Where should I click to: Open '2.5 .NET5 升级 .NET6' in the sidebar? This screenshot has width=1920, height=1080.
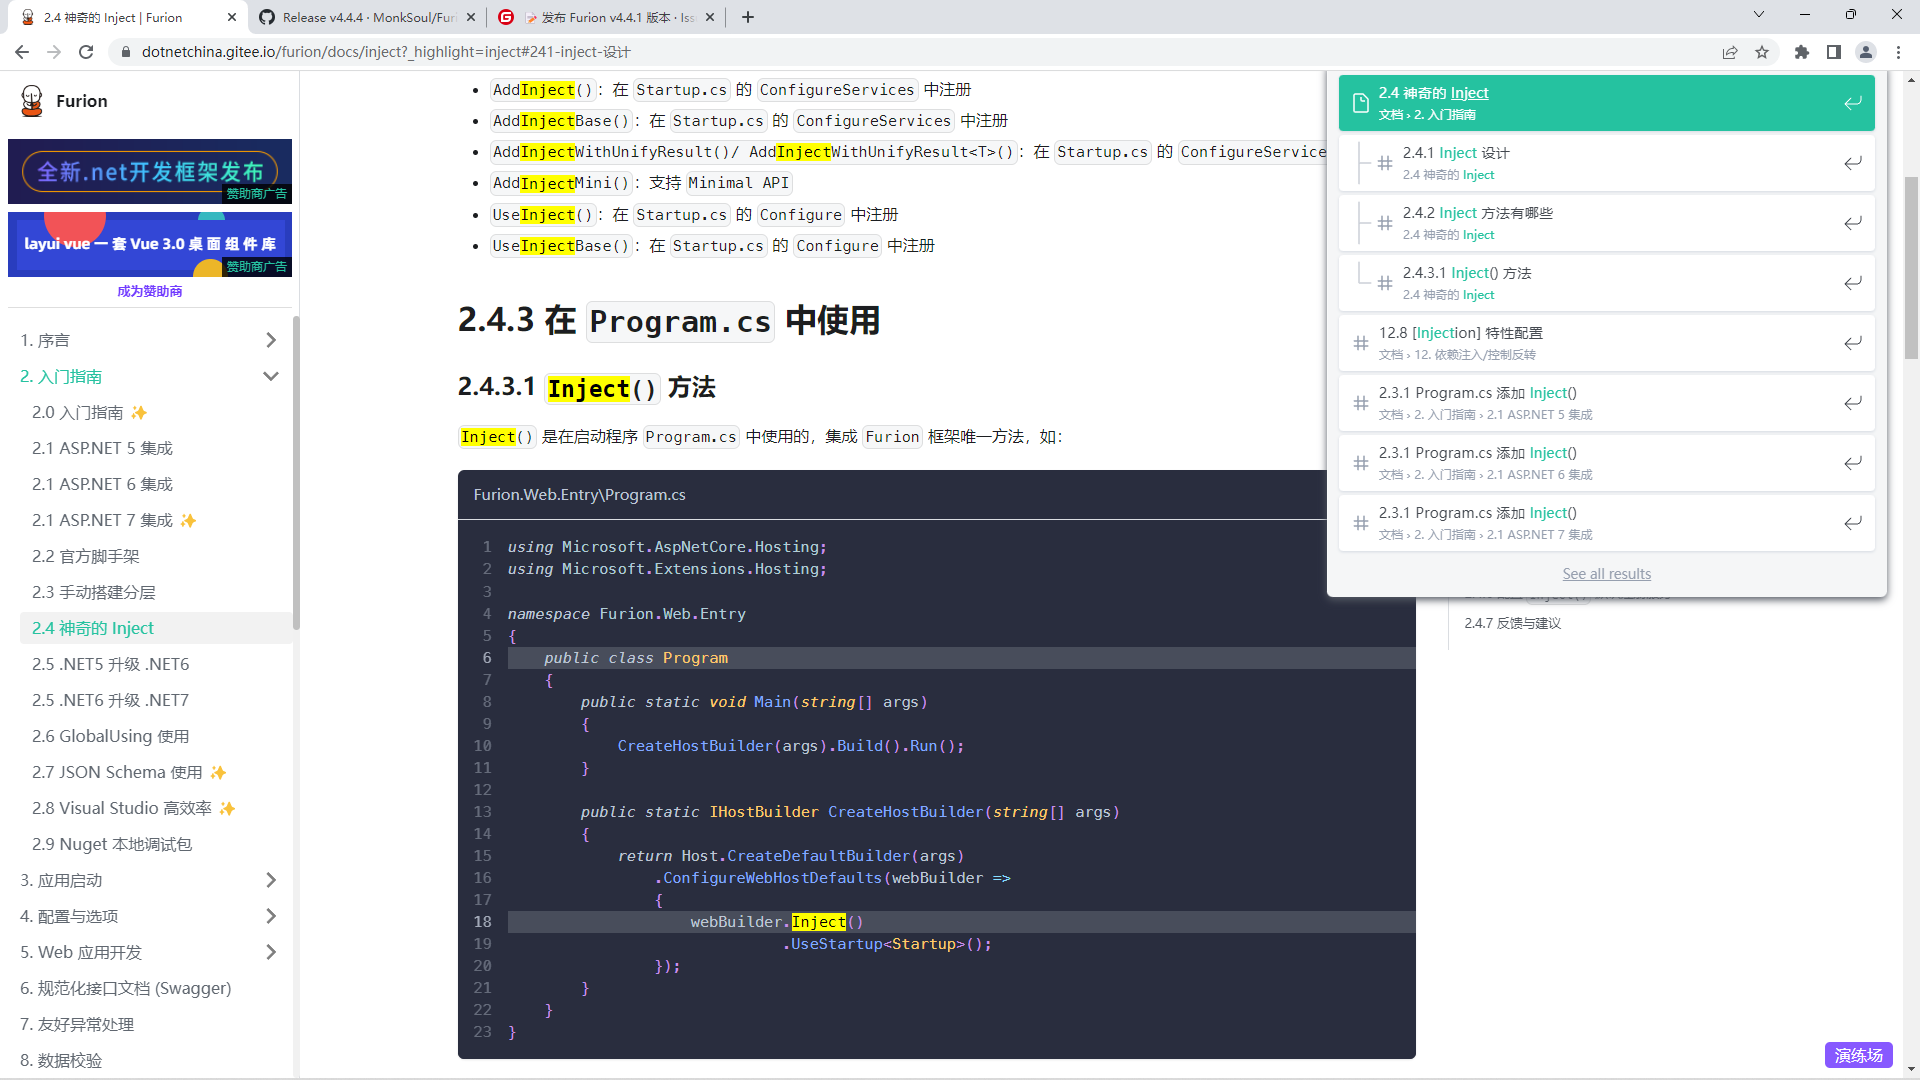pos(110,664)
